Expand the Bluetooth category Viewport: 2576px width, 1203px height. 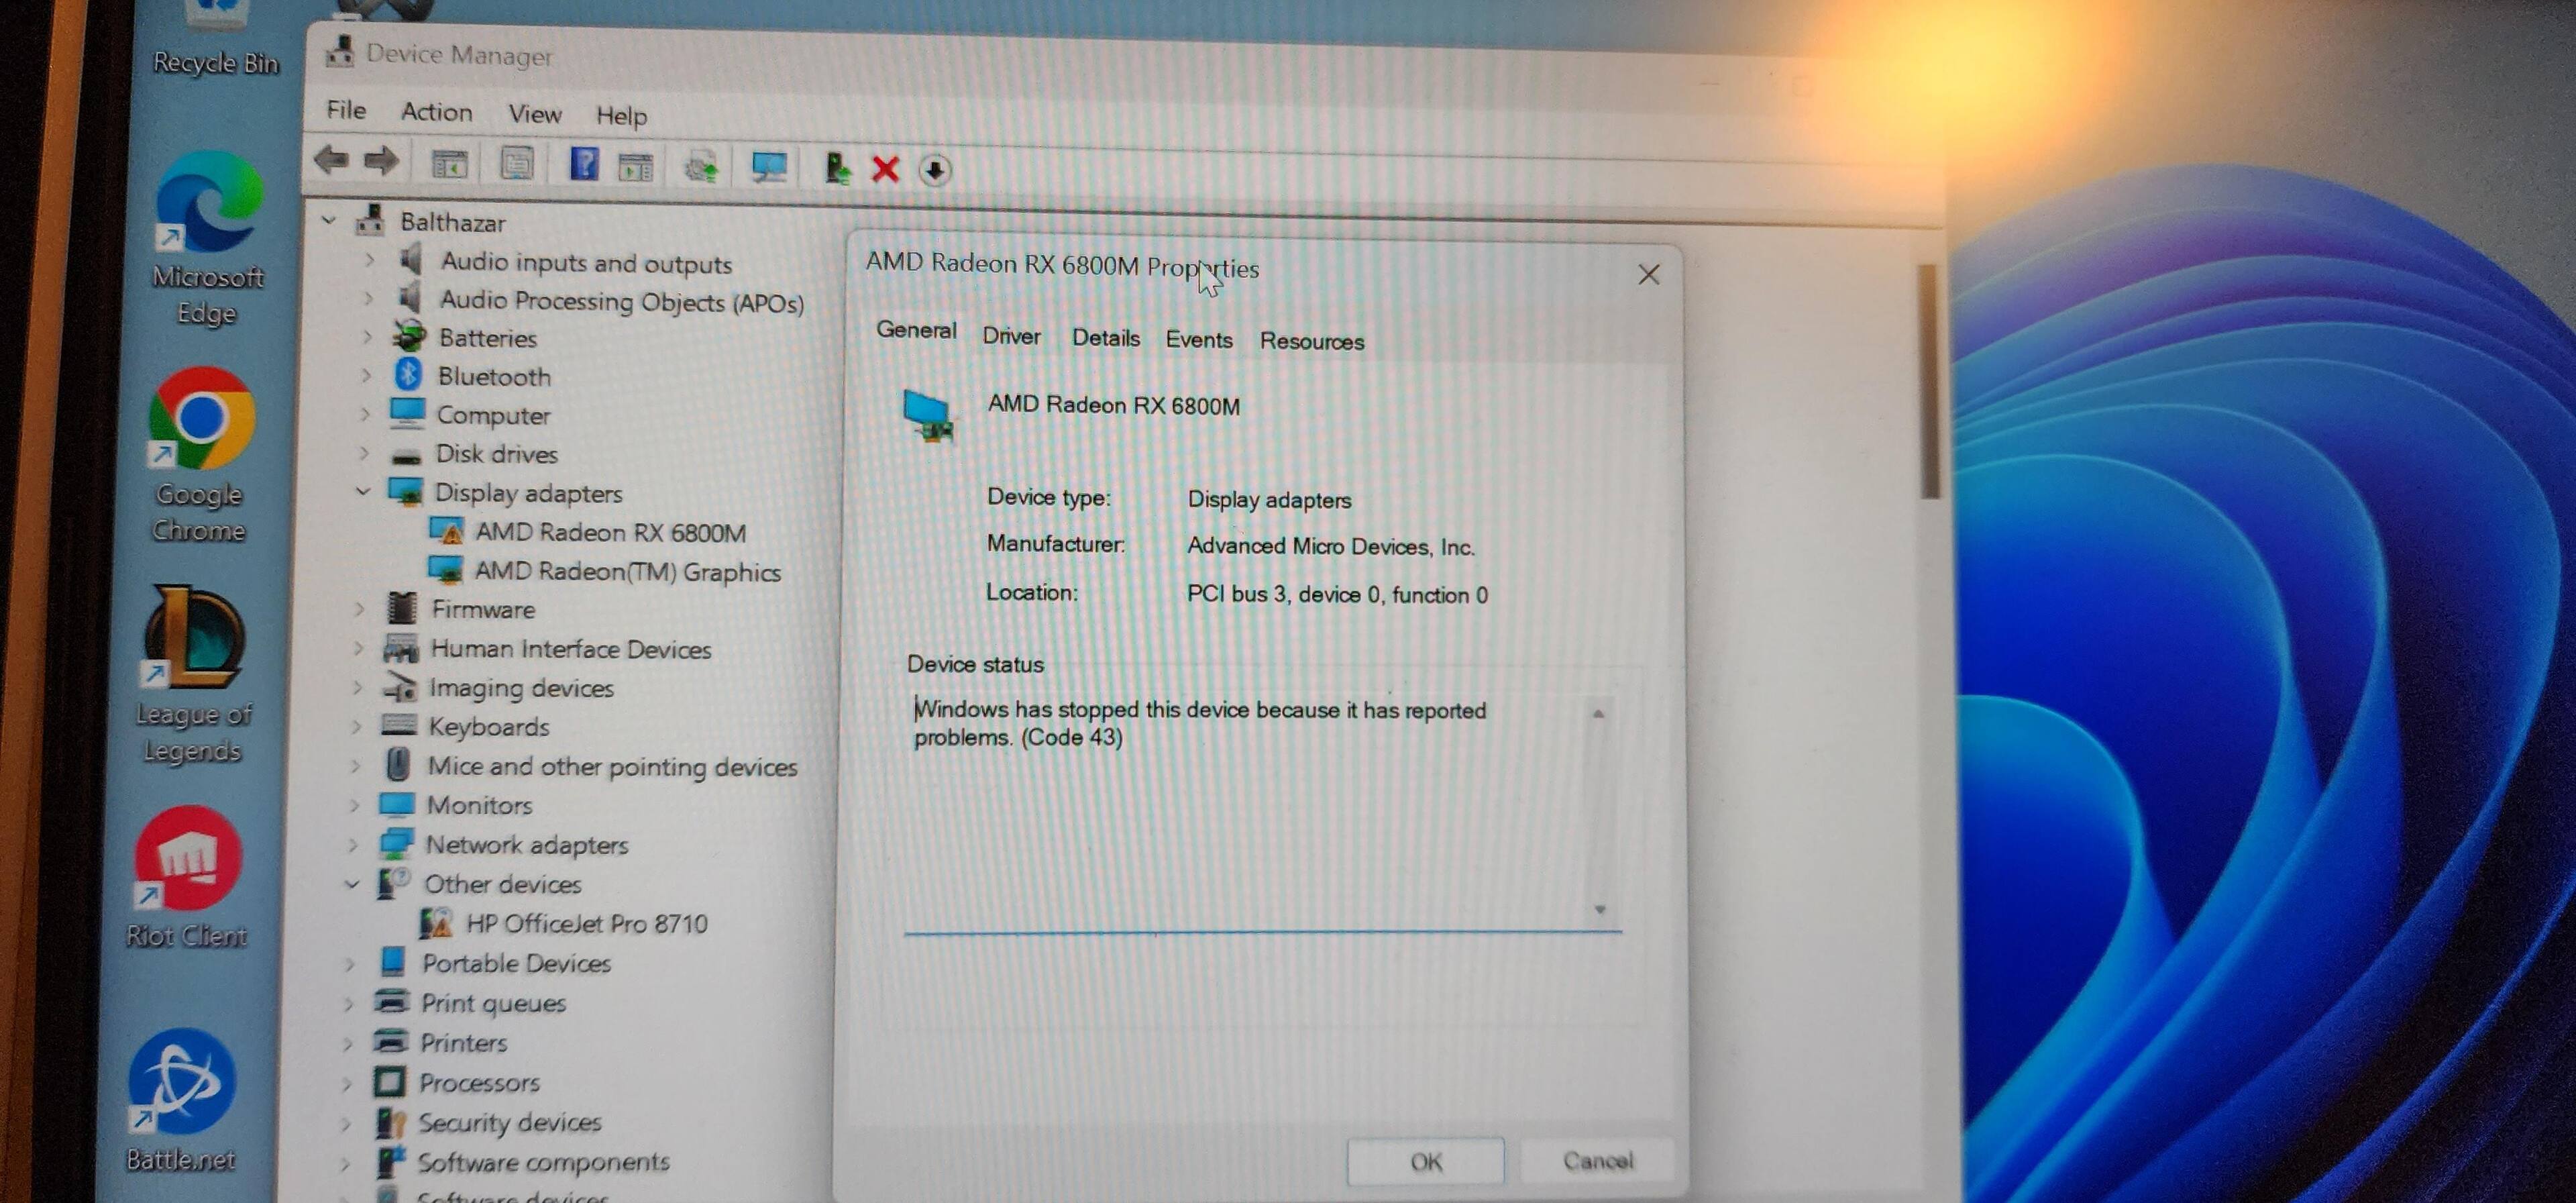366,376
